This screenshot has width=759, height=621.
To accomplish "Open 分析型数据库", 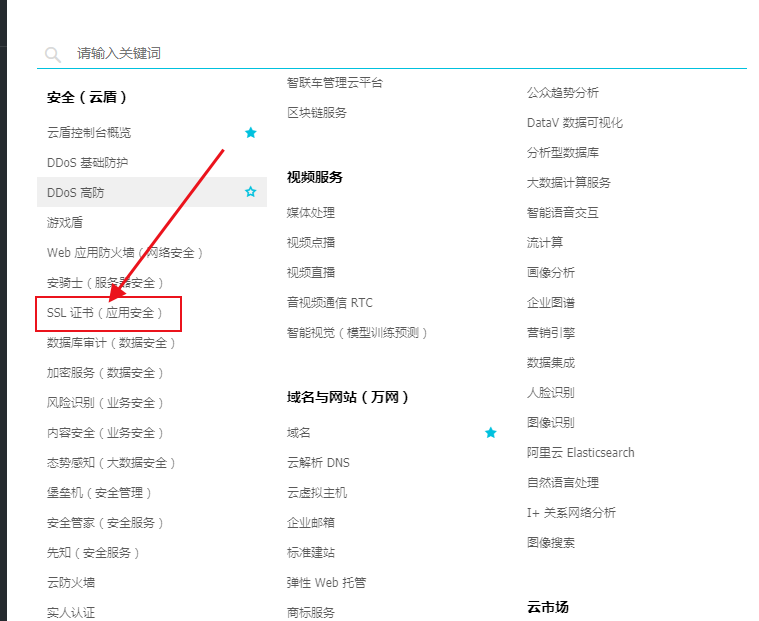I will 563,153.
